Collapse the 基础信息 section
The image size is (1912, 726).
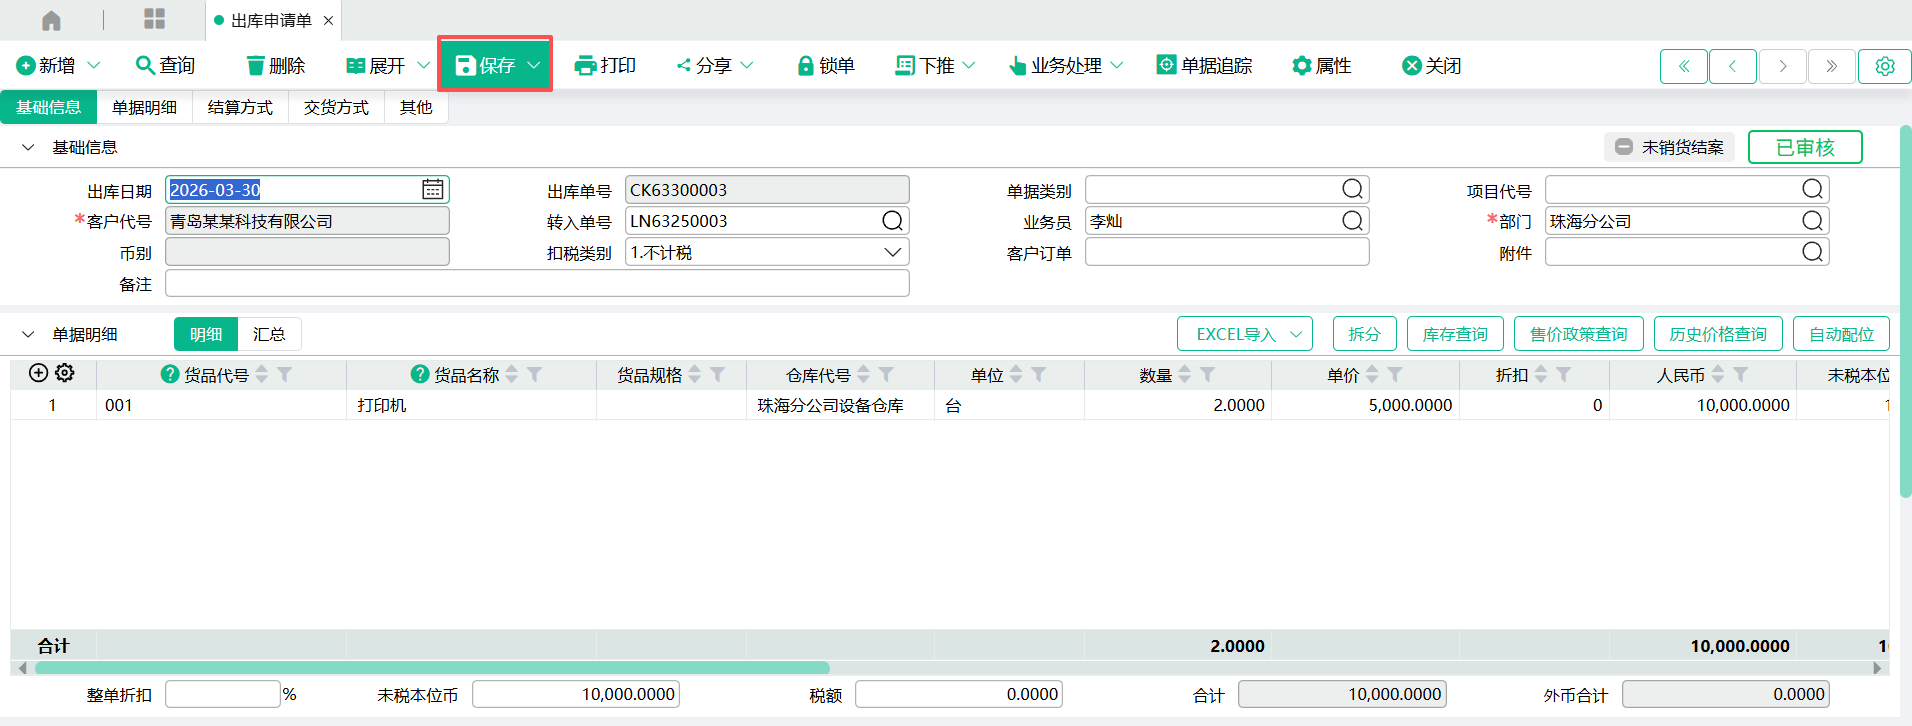(x=28, y=147)
